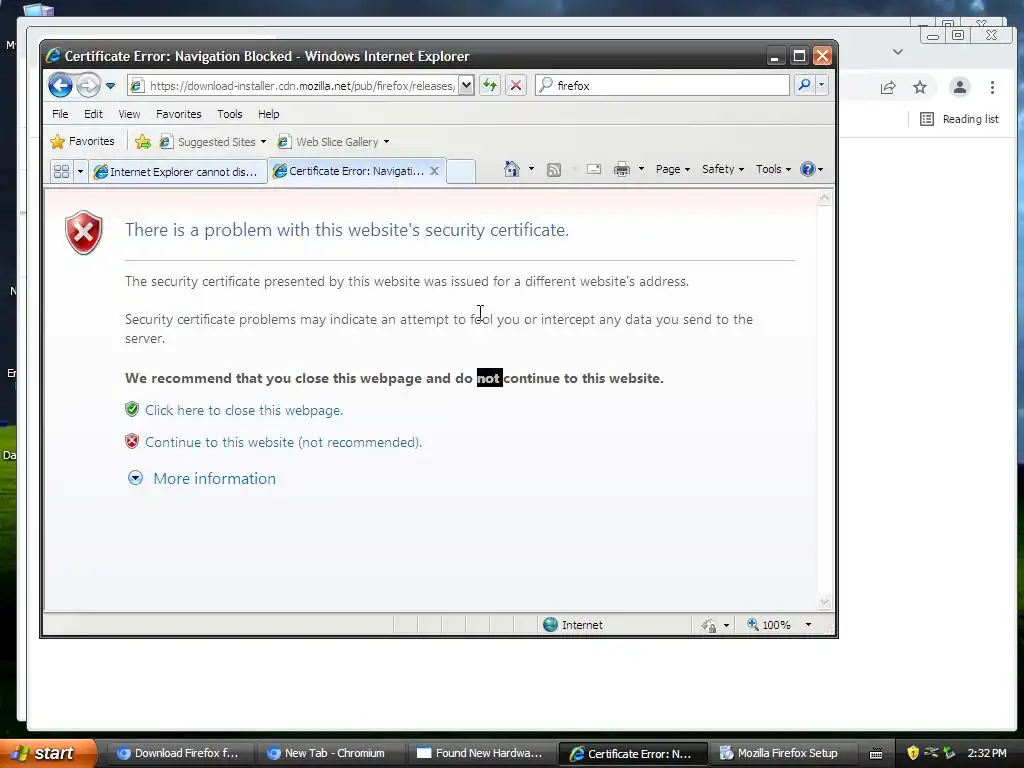
Task: Click the RSS feeds icon
Action: (554, 170)
